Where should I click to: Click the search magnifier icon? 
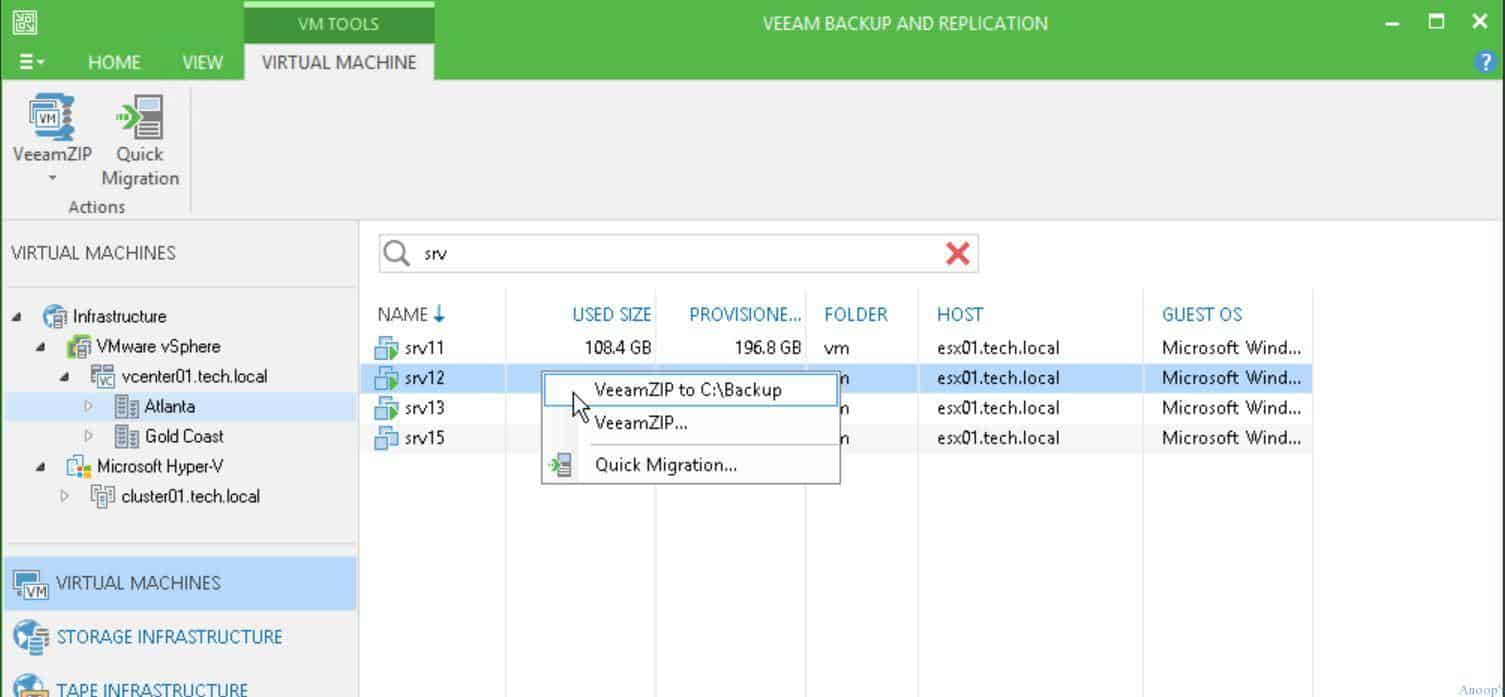[397, 254]
